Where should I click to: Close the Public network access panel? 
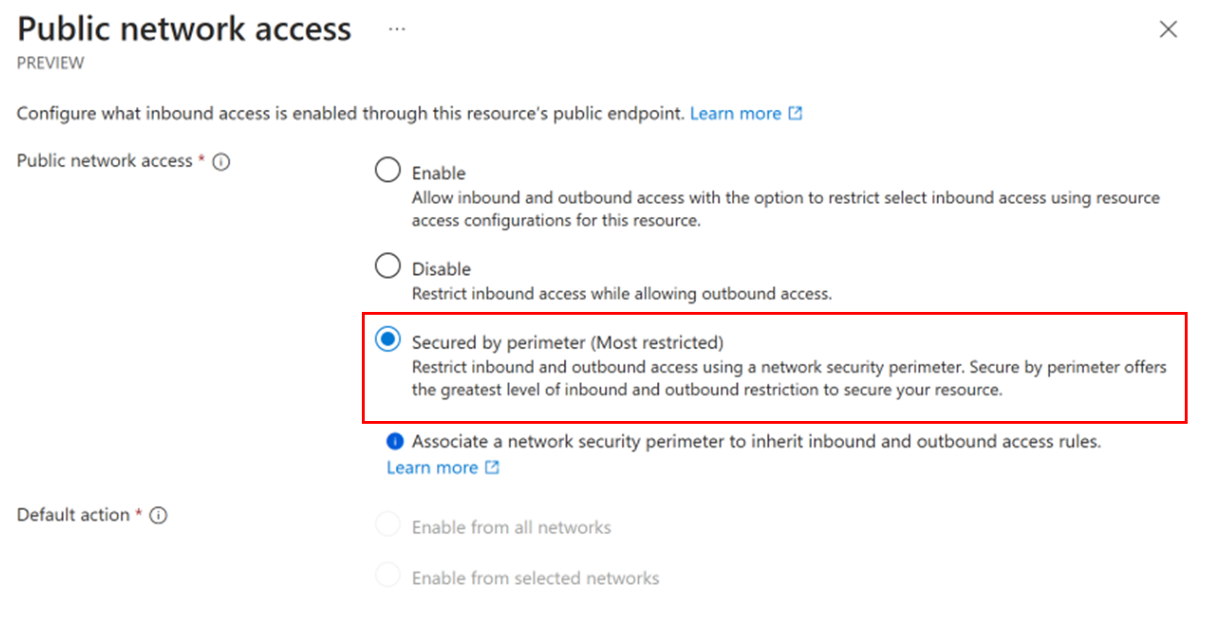[x=1168, y=30]
